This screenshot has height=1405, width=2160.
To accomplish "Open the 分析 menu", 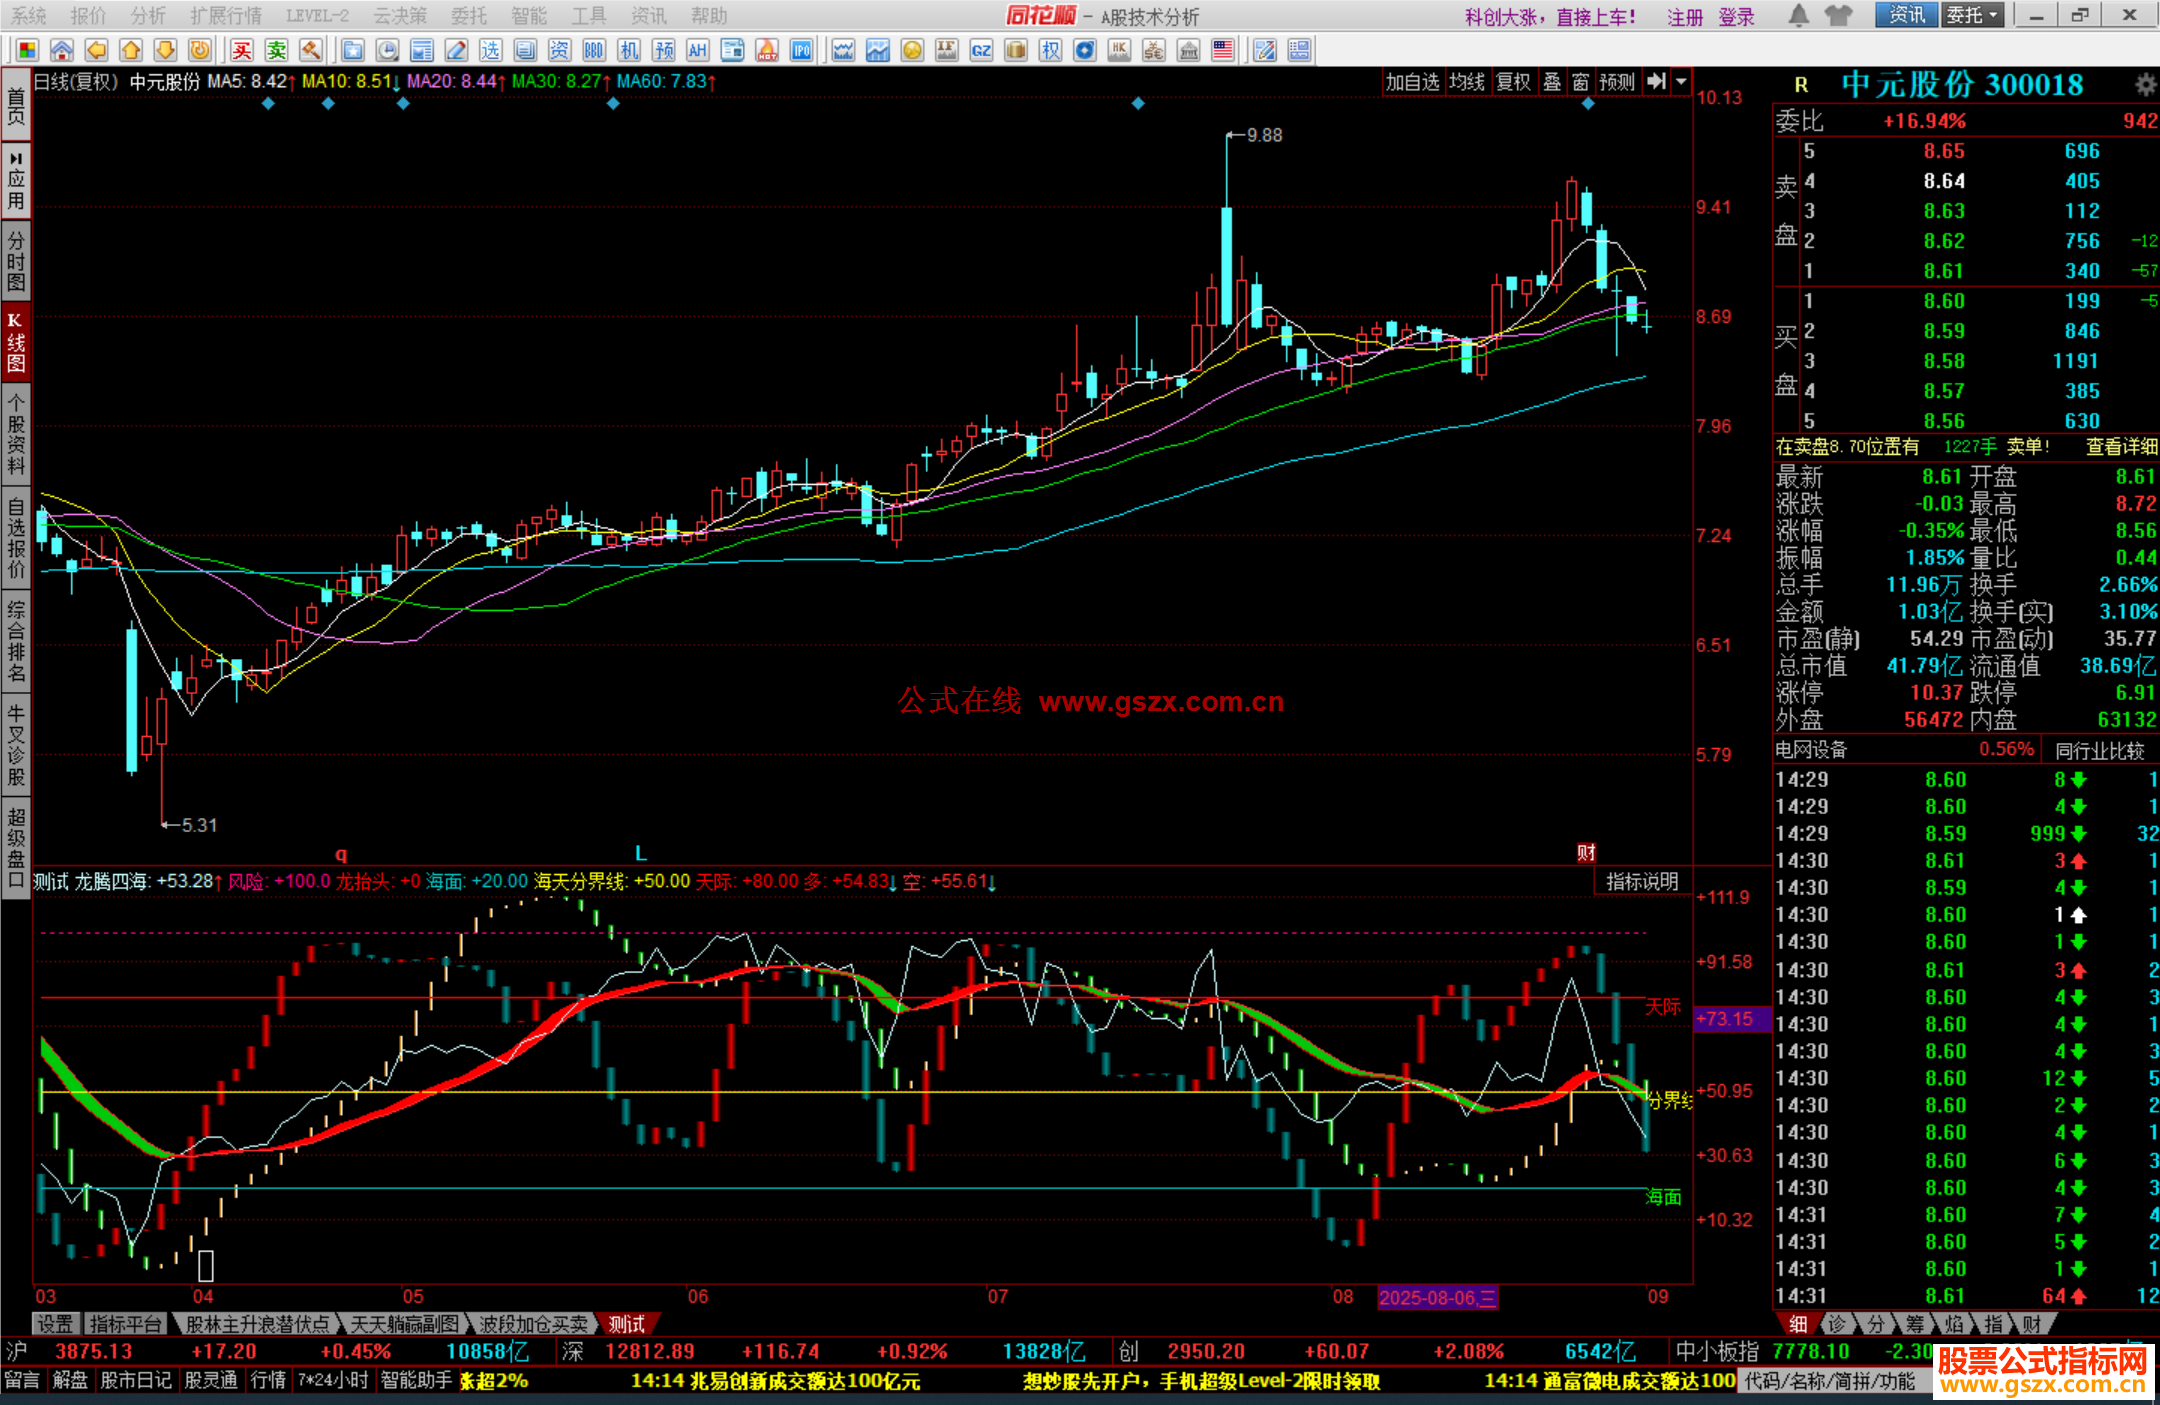I will click(148, 16).
